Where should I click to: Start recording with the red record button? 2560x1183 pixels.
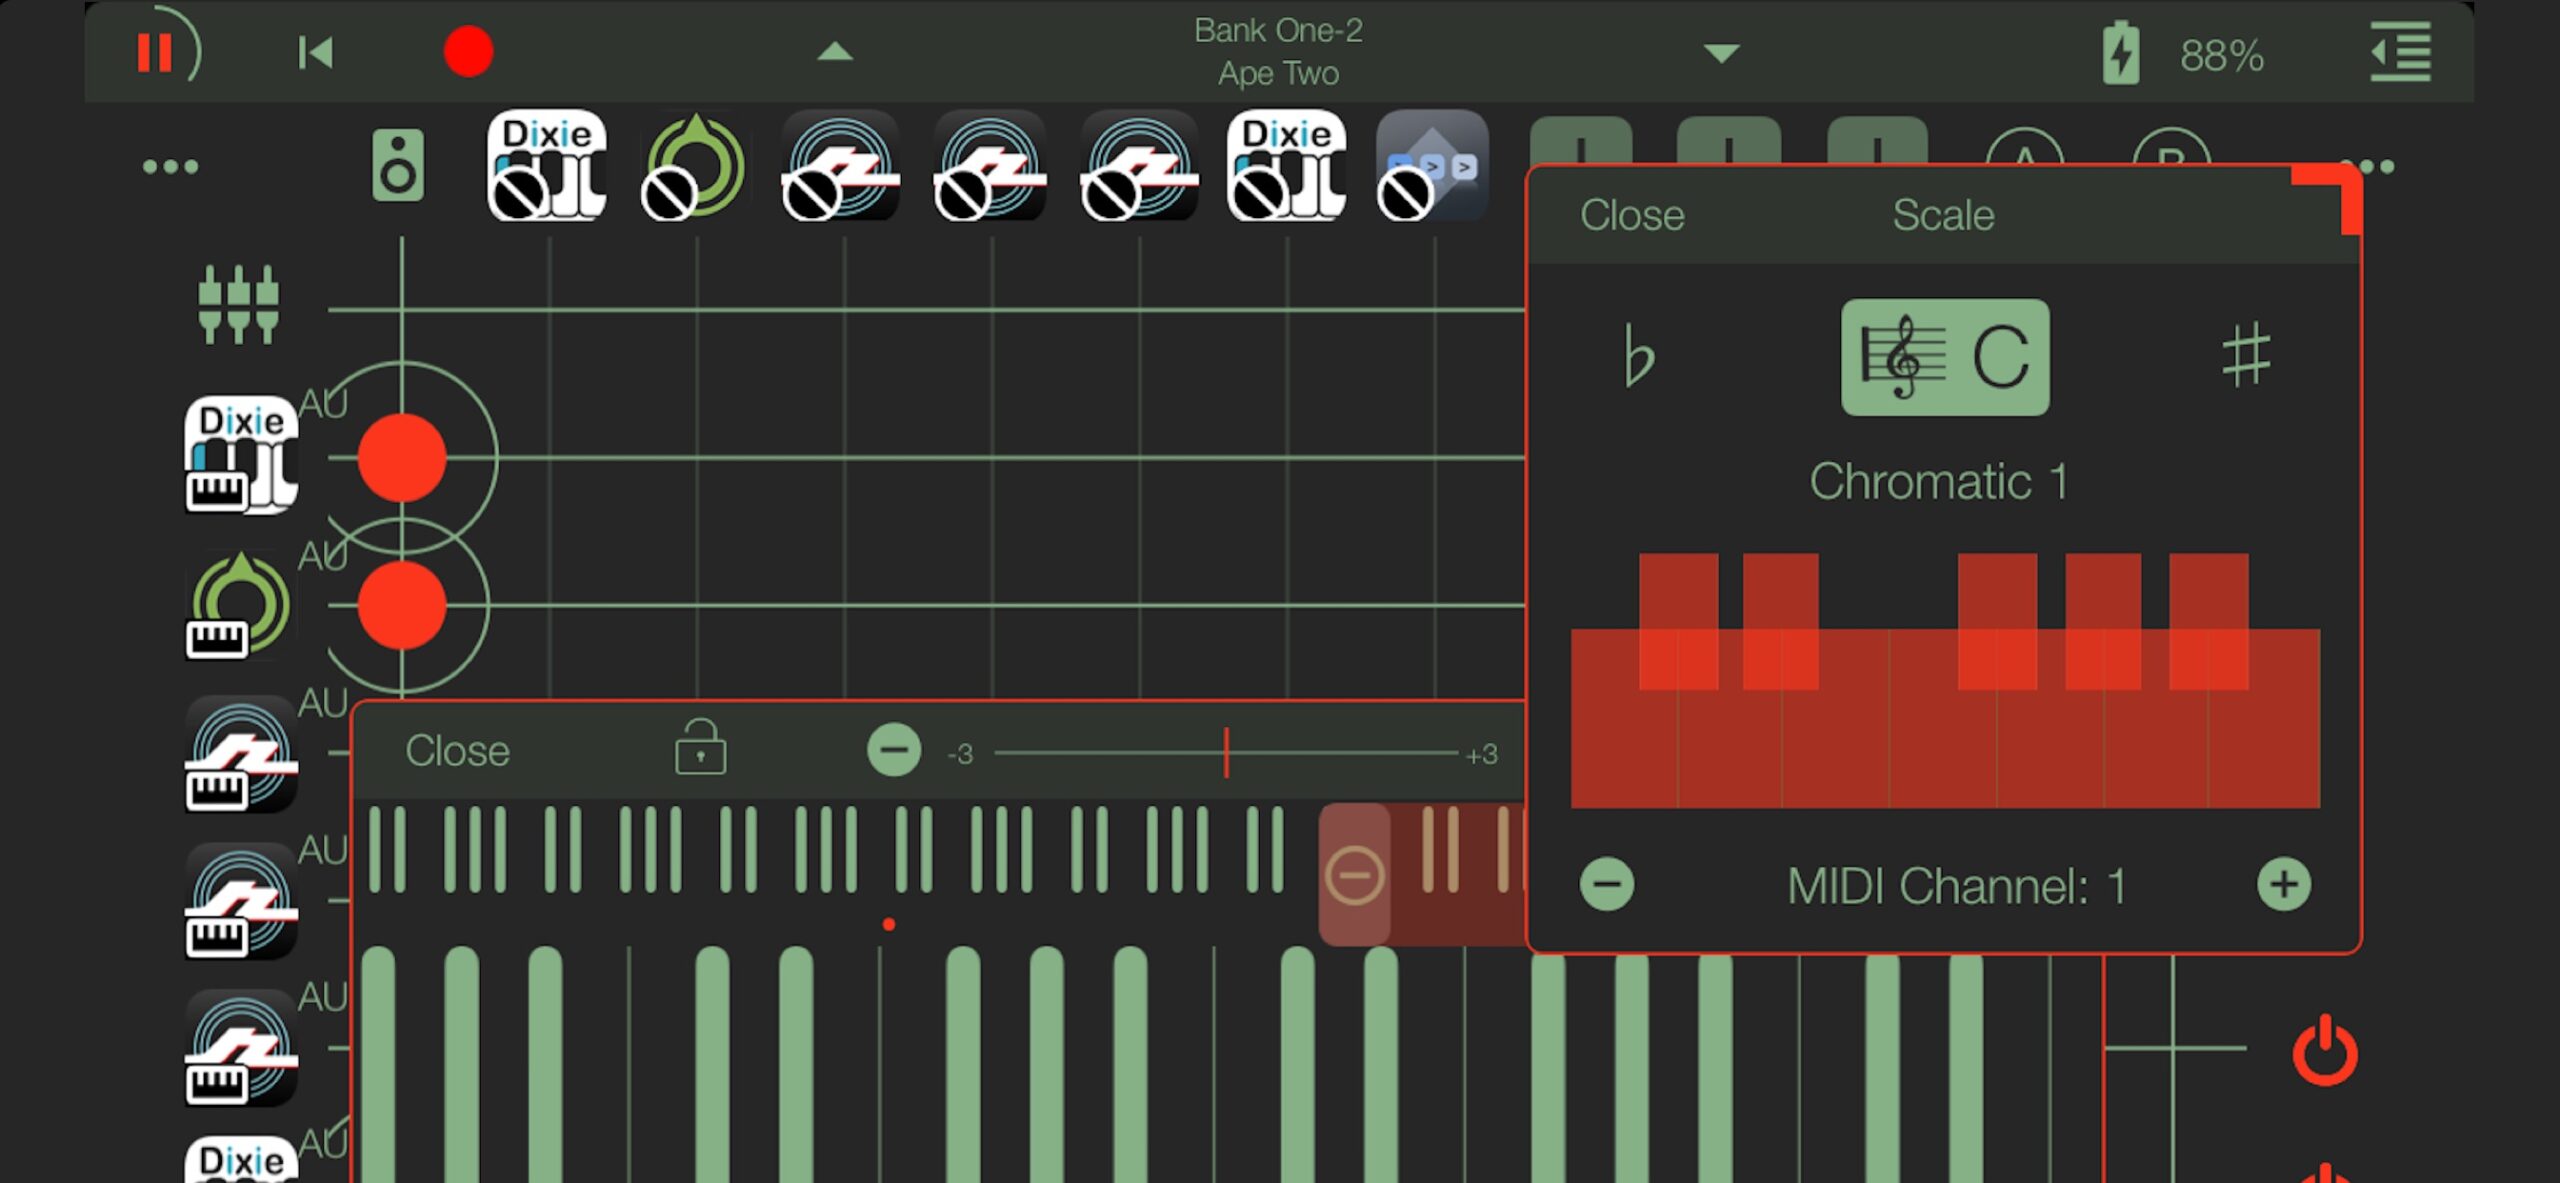pyautogui.click(x=468, y=52)
